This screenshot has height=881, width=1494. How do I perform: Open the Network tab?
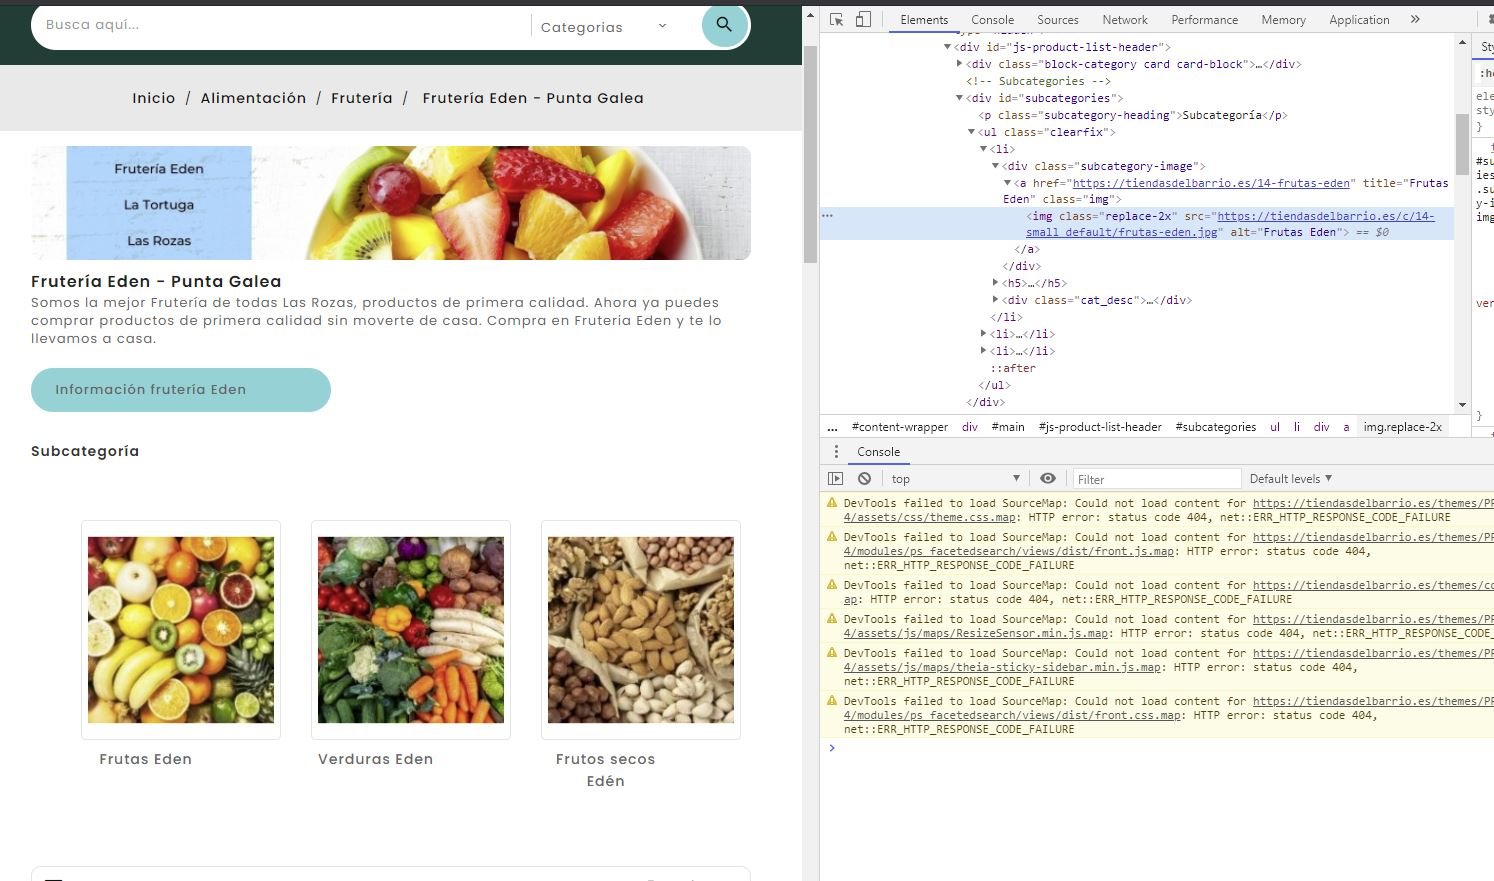[1125, 19]
